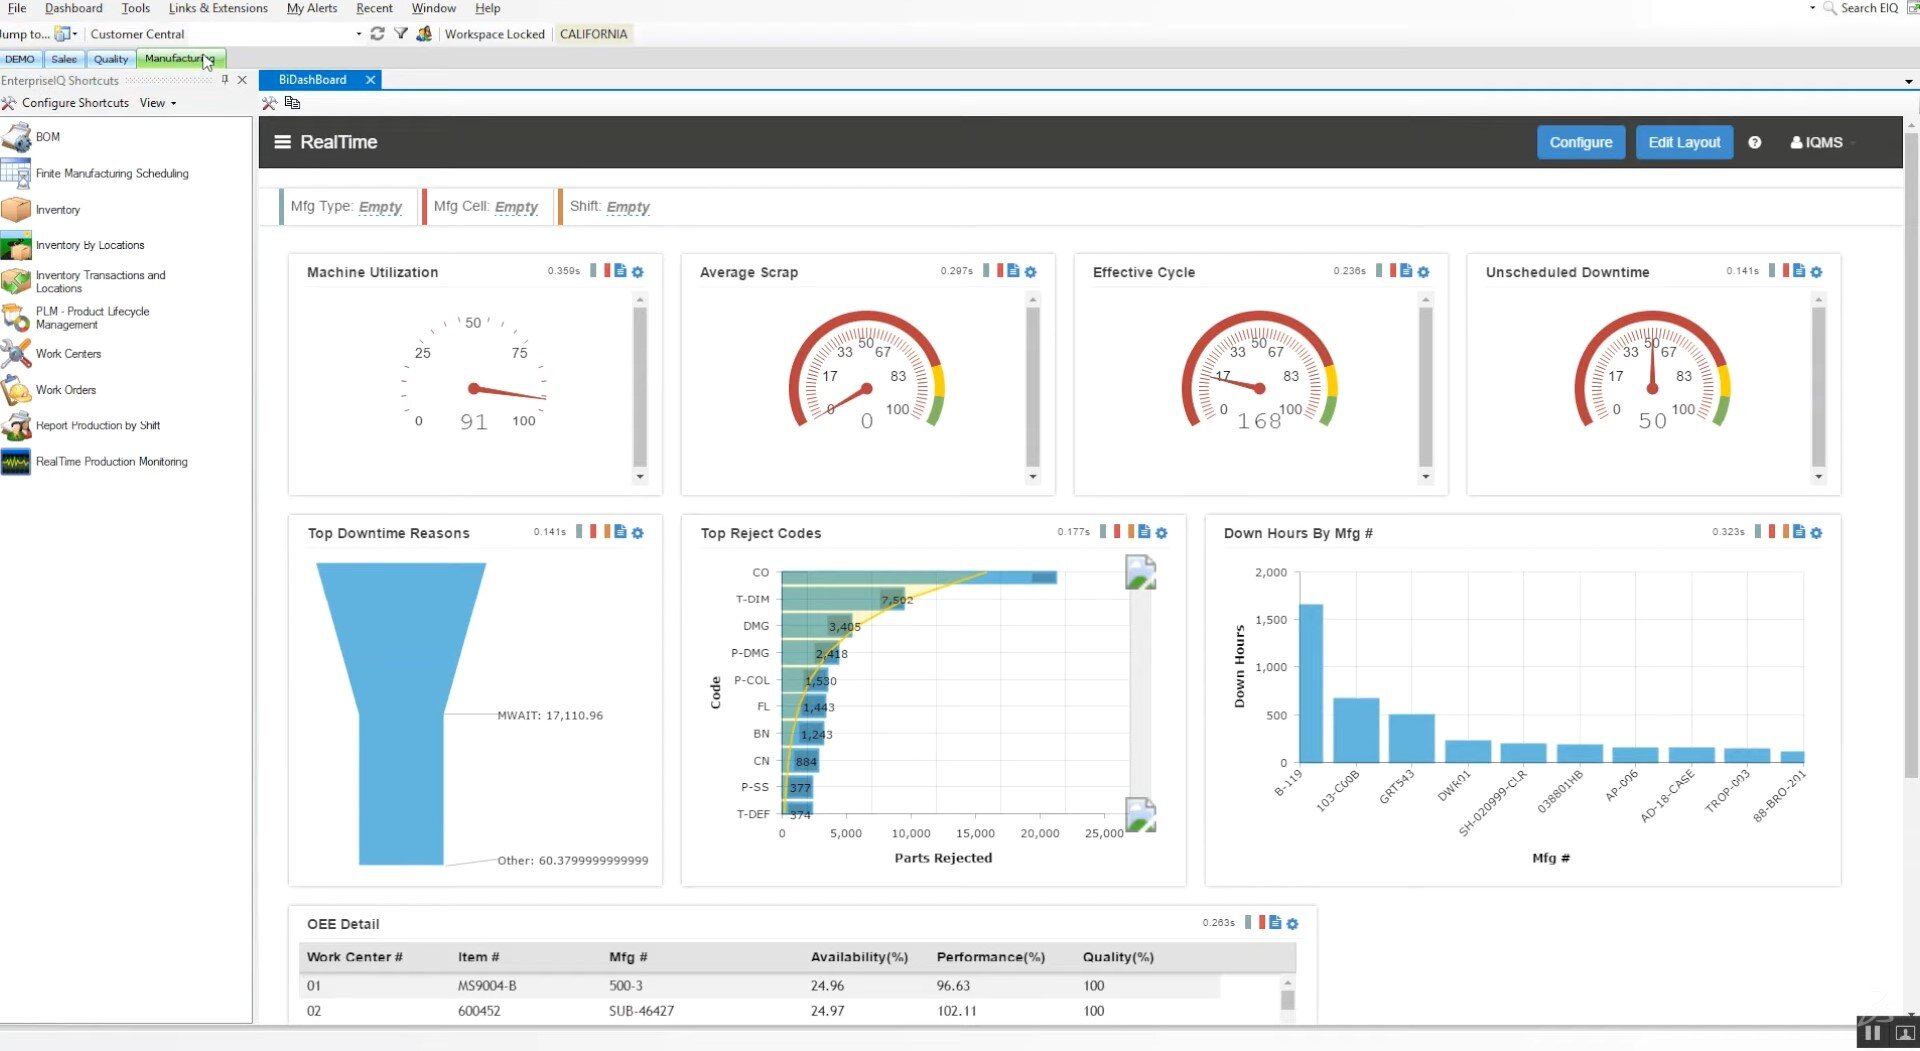Open the BOM shortcut icon
The image size is (1920, 1051).
pyautogui.click(x=17, y=137)
